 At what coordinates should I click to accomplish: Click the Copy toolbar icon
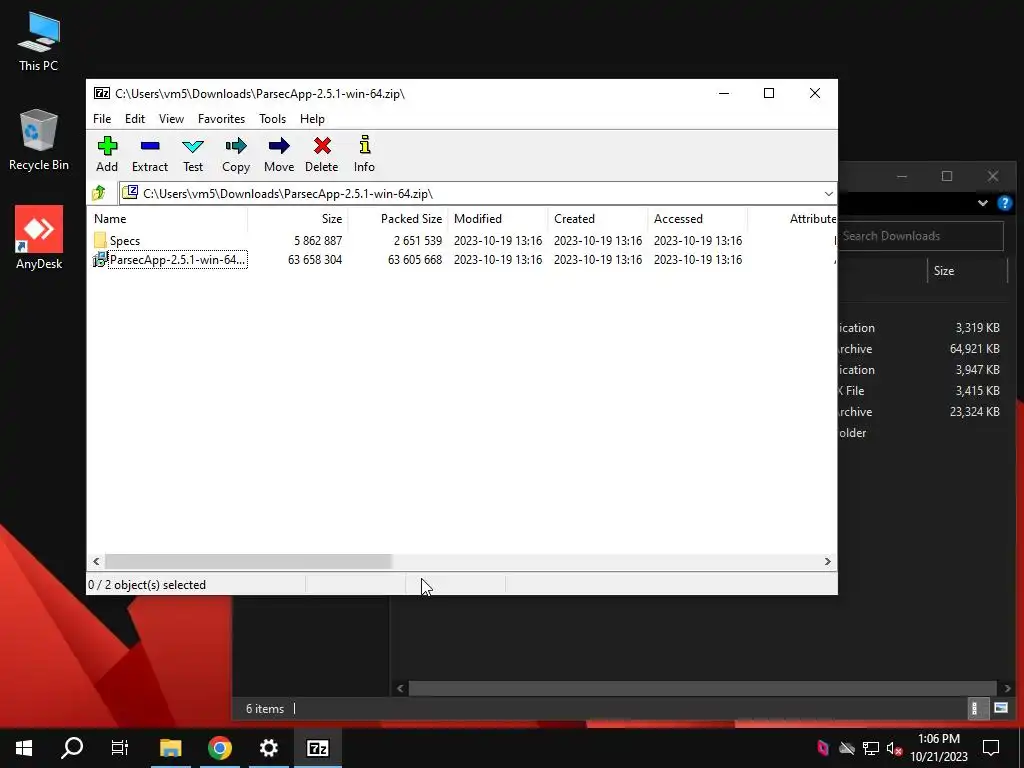(x=236, y=154)
